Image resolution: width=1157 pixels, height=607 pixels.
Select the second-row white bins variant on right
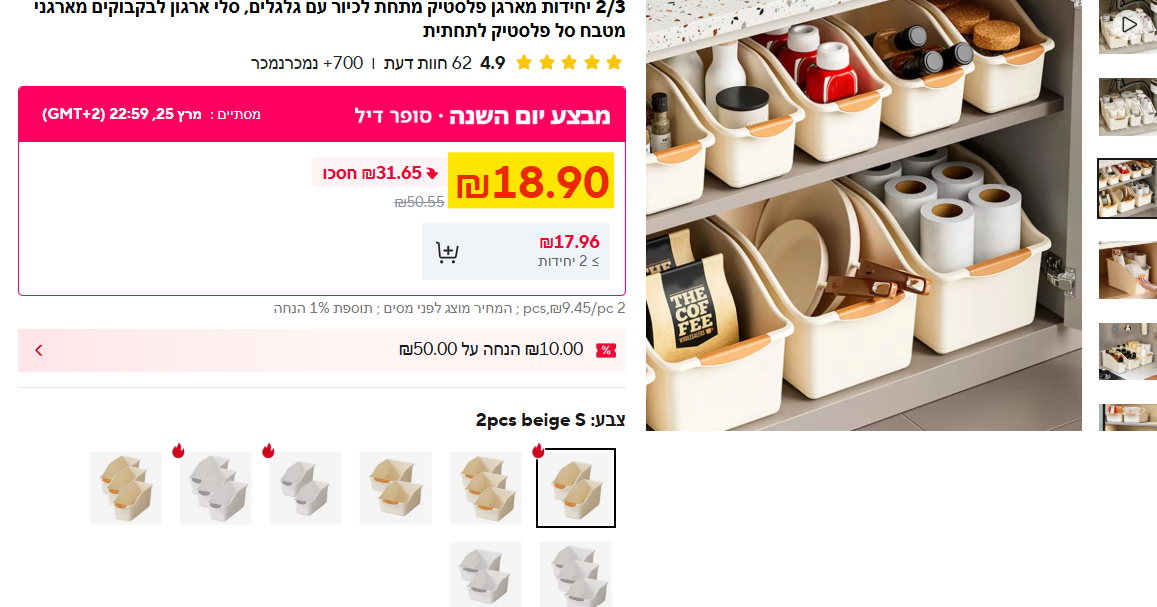point(576,575)
